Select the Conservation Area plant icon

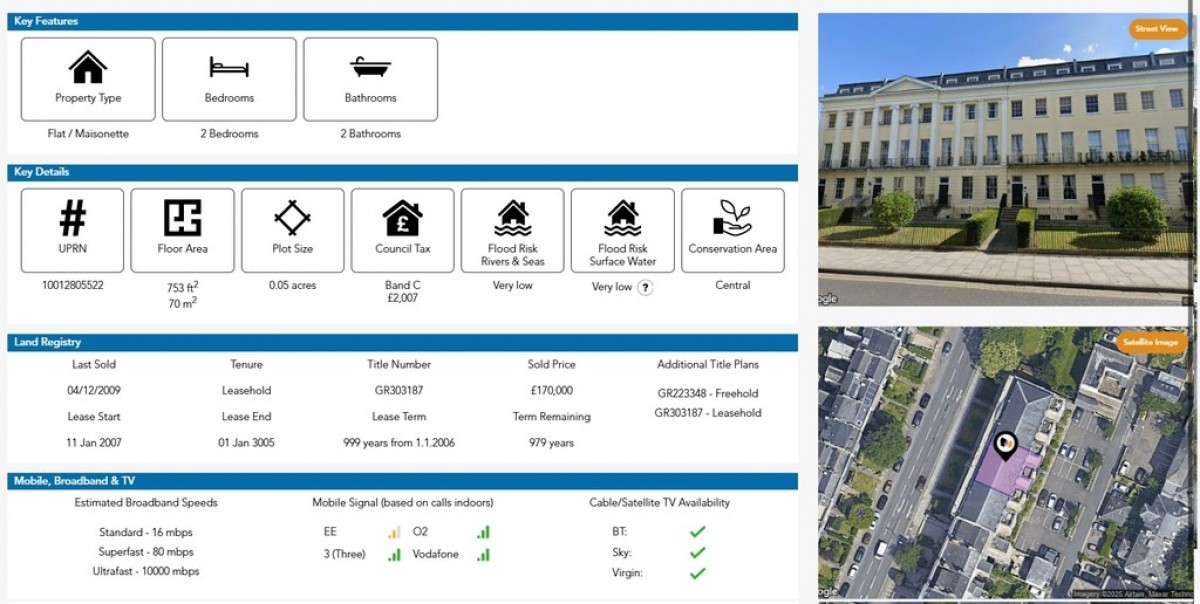732,217
